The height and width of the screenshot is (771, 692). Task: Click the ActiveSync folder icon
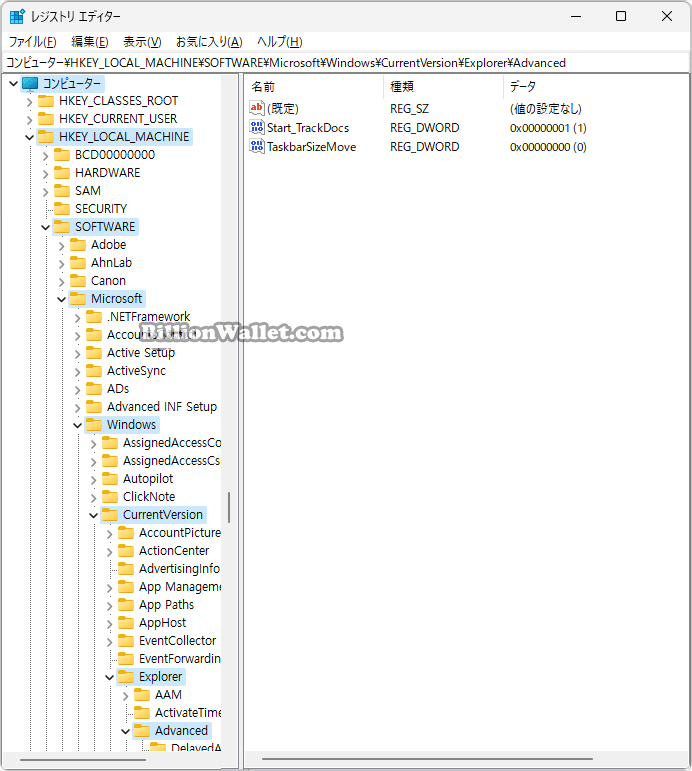94,371
